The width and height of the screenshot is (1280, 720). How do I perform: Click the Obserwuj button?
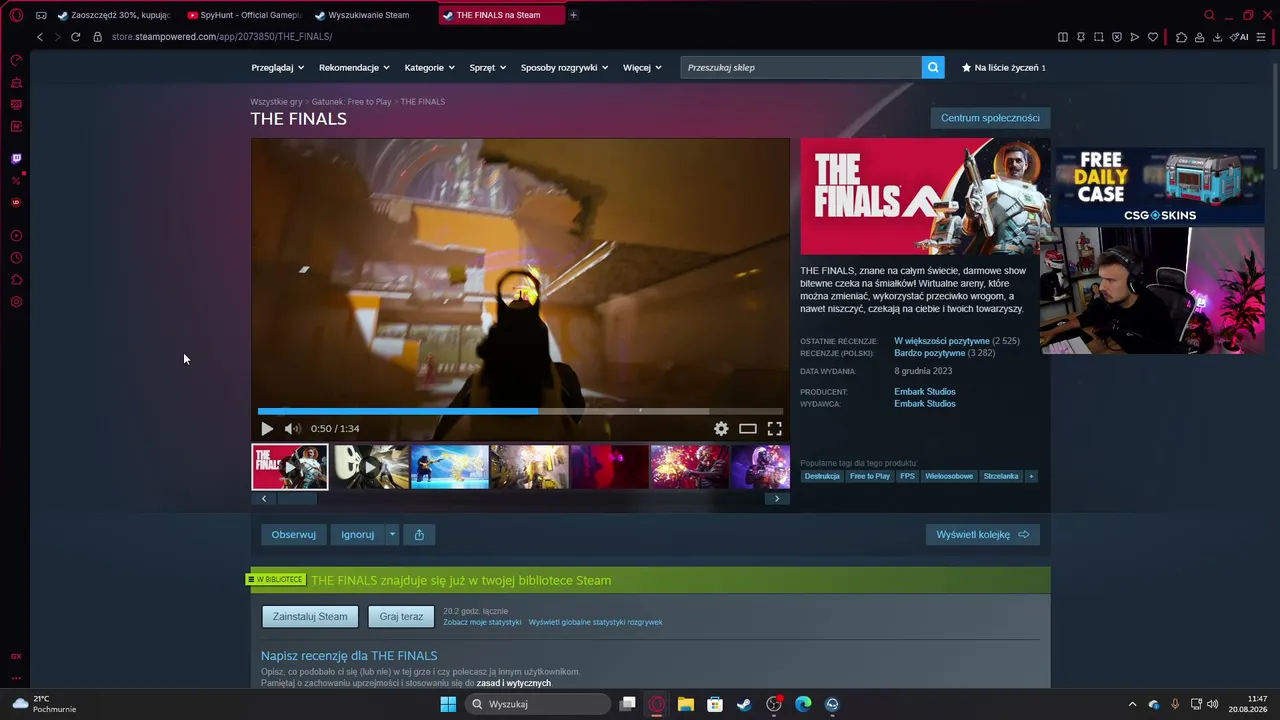tap(293, 535)
